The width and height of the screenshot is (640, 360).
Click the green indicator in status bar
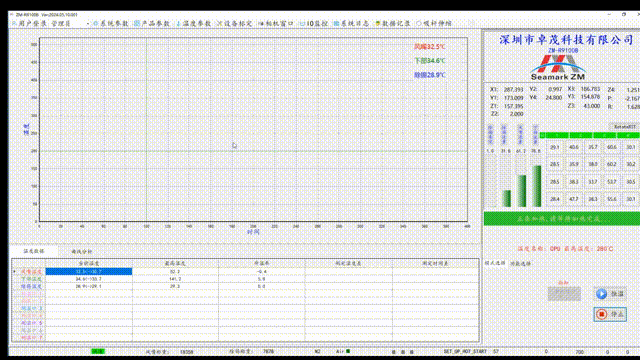(x=98, y=351)
